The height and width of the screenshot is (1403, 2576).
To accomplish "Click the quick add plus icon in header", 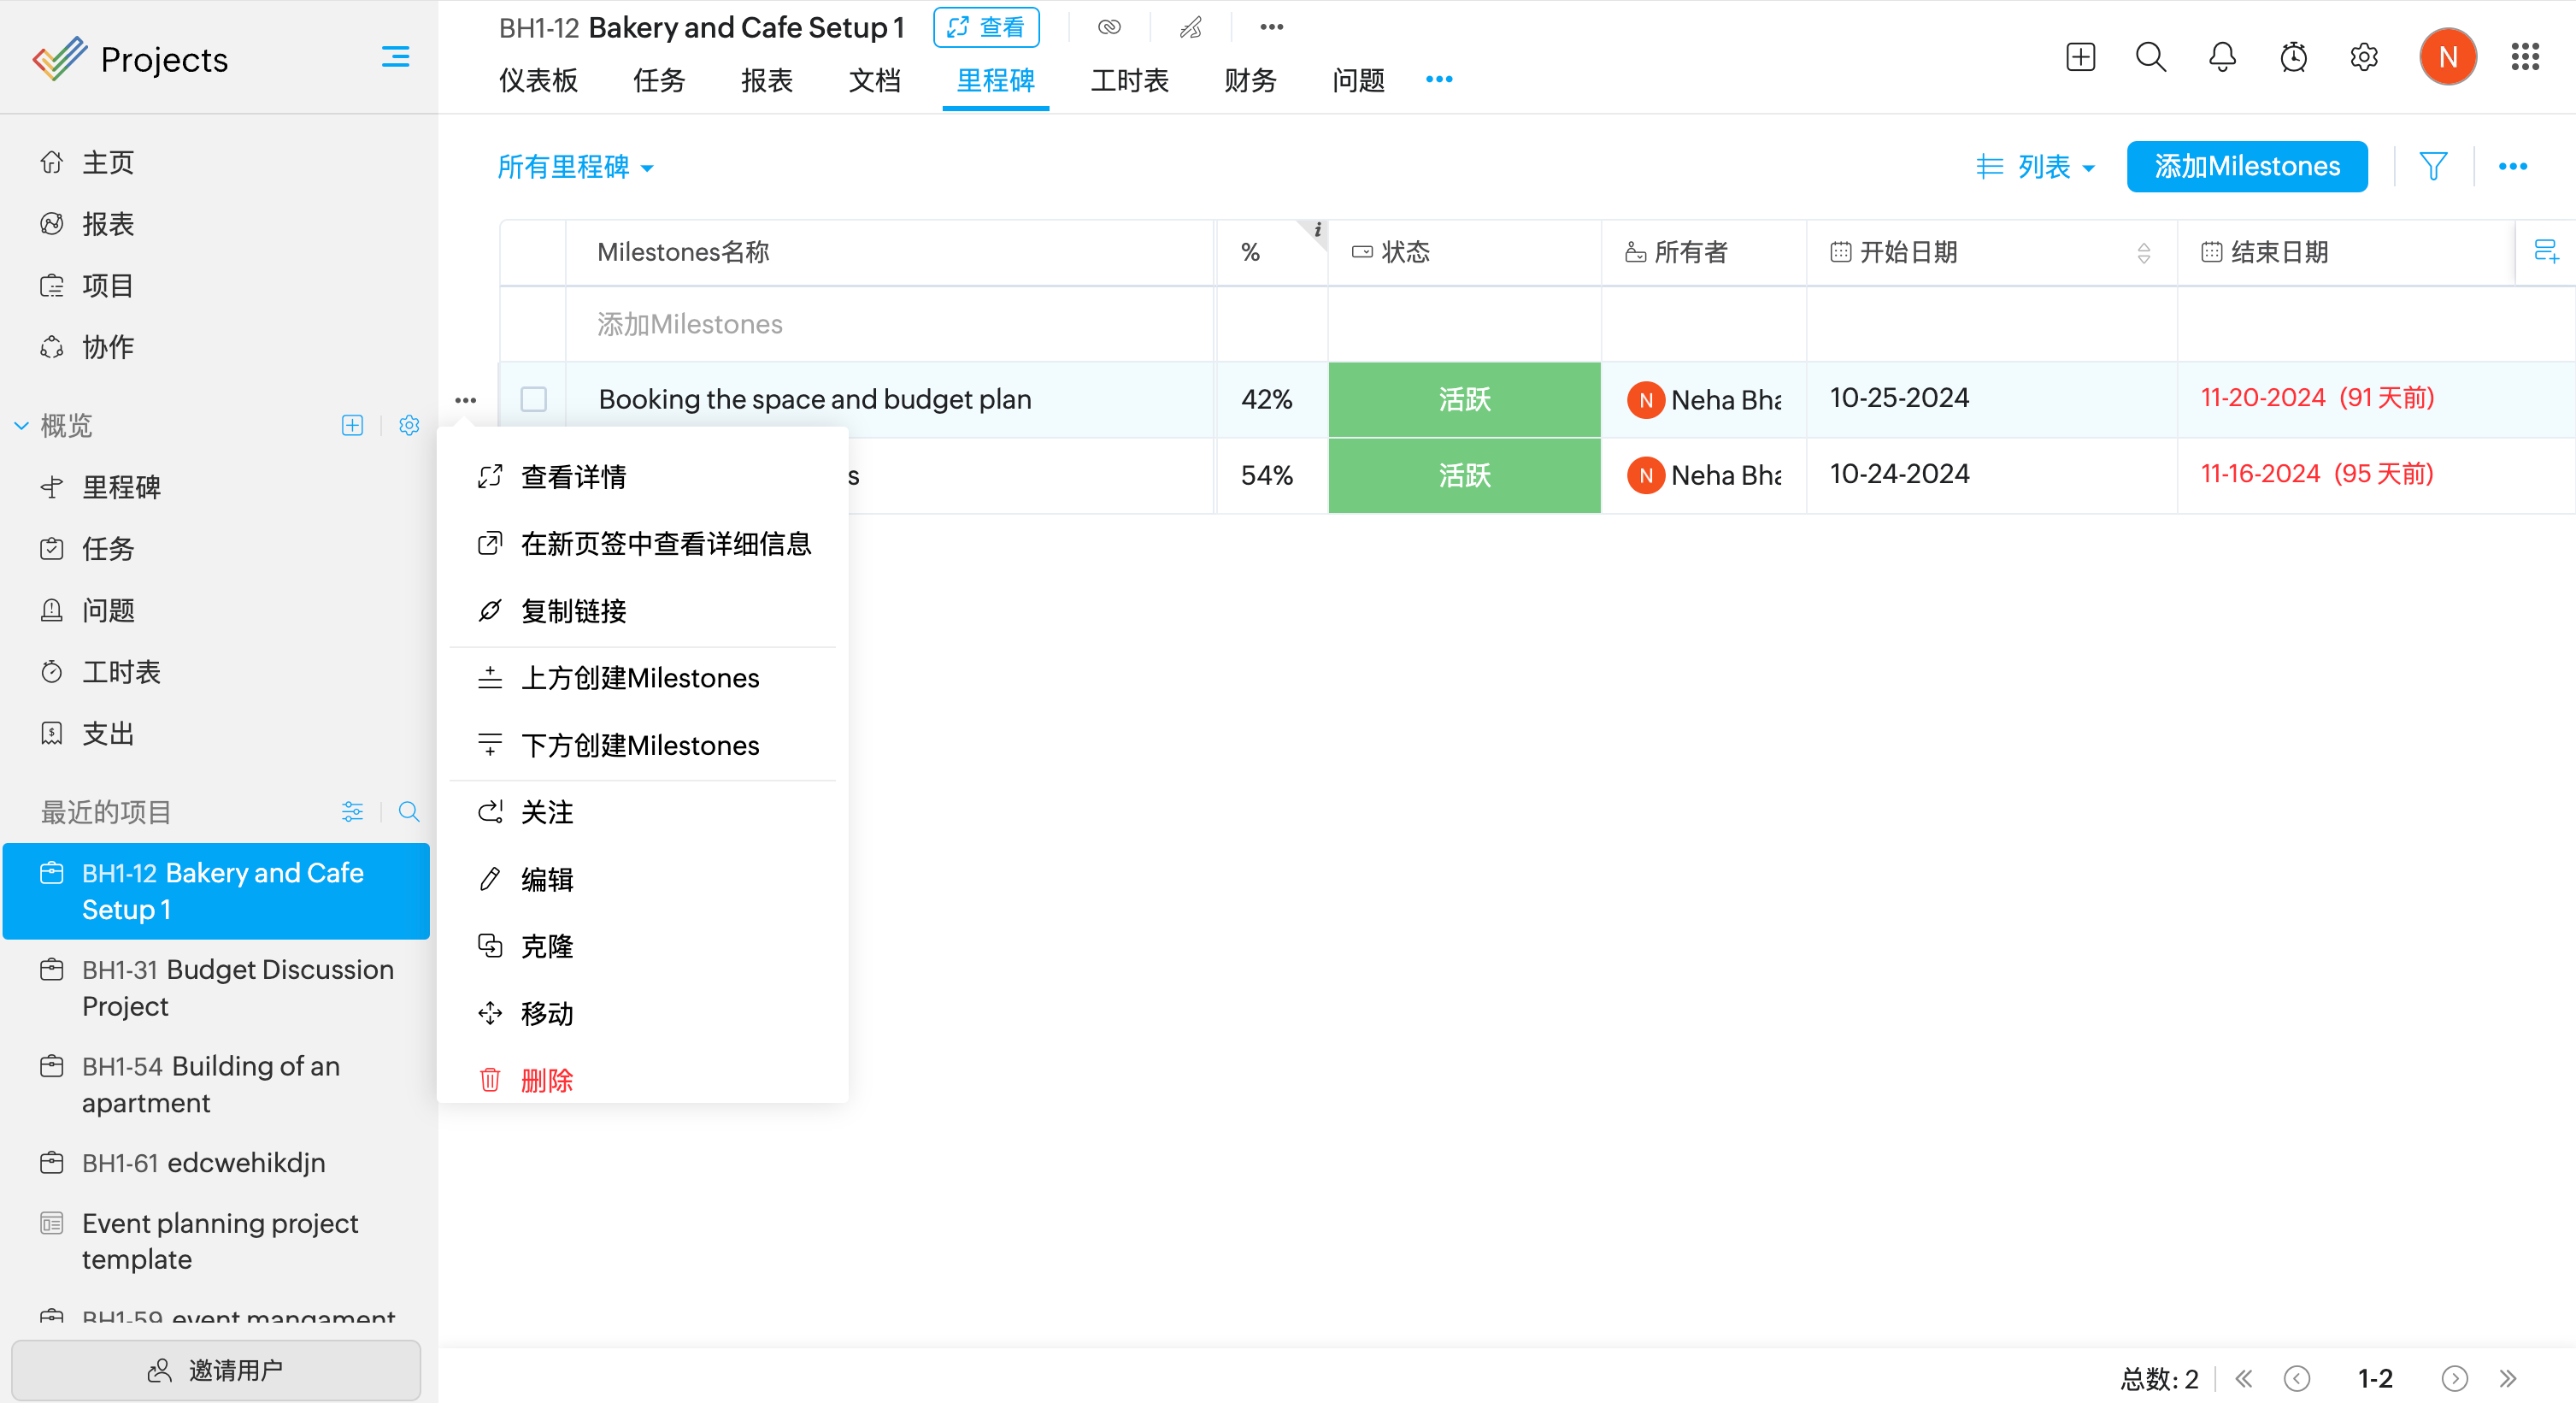I will pos(2080,57).
